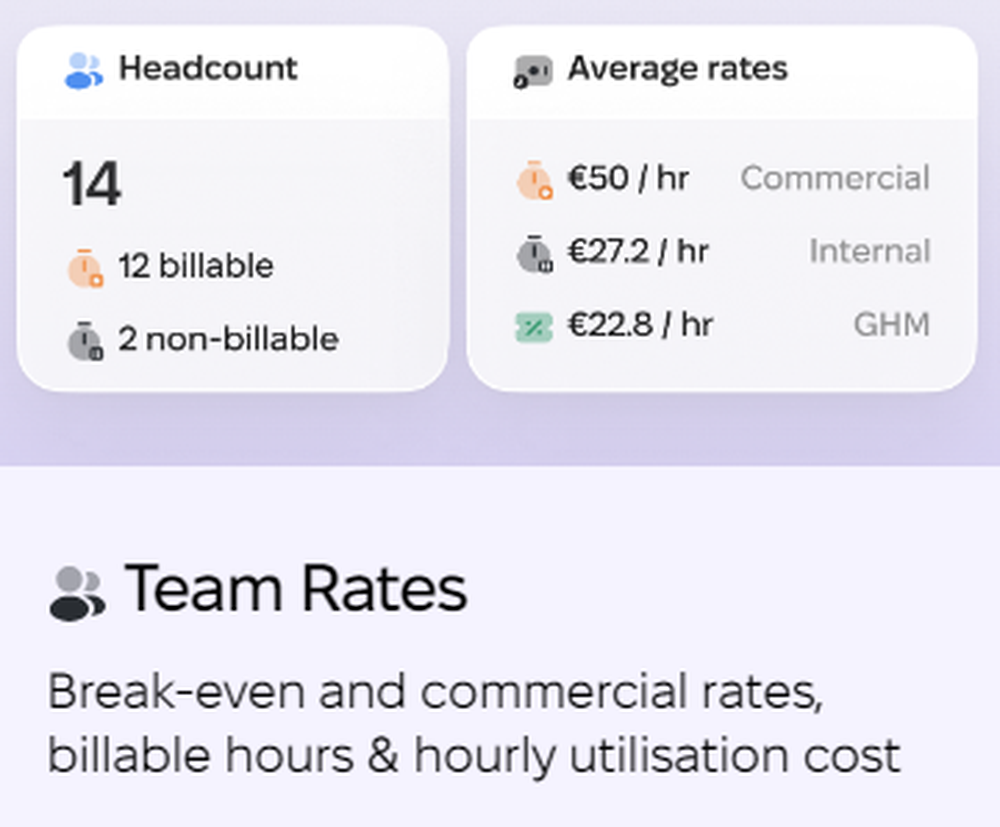Click the €50 / hr commercial rate
The width and height of the screenshot is (1000, 827).
coord(628,178)
